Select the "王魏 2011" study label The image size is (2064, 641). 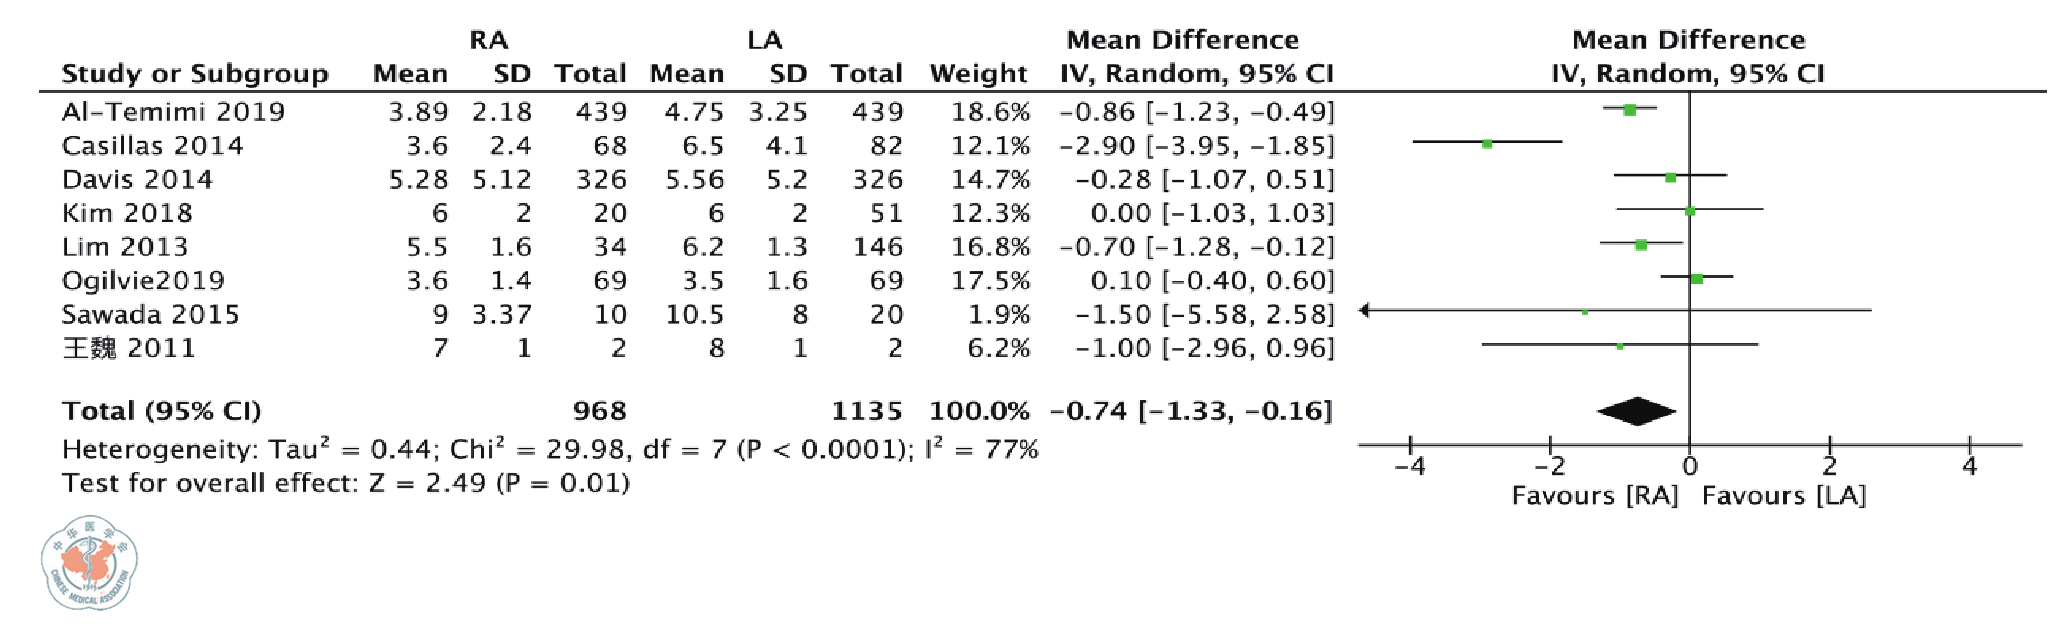point(128,348)
